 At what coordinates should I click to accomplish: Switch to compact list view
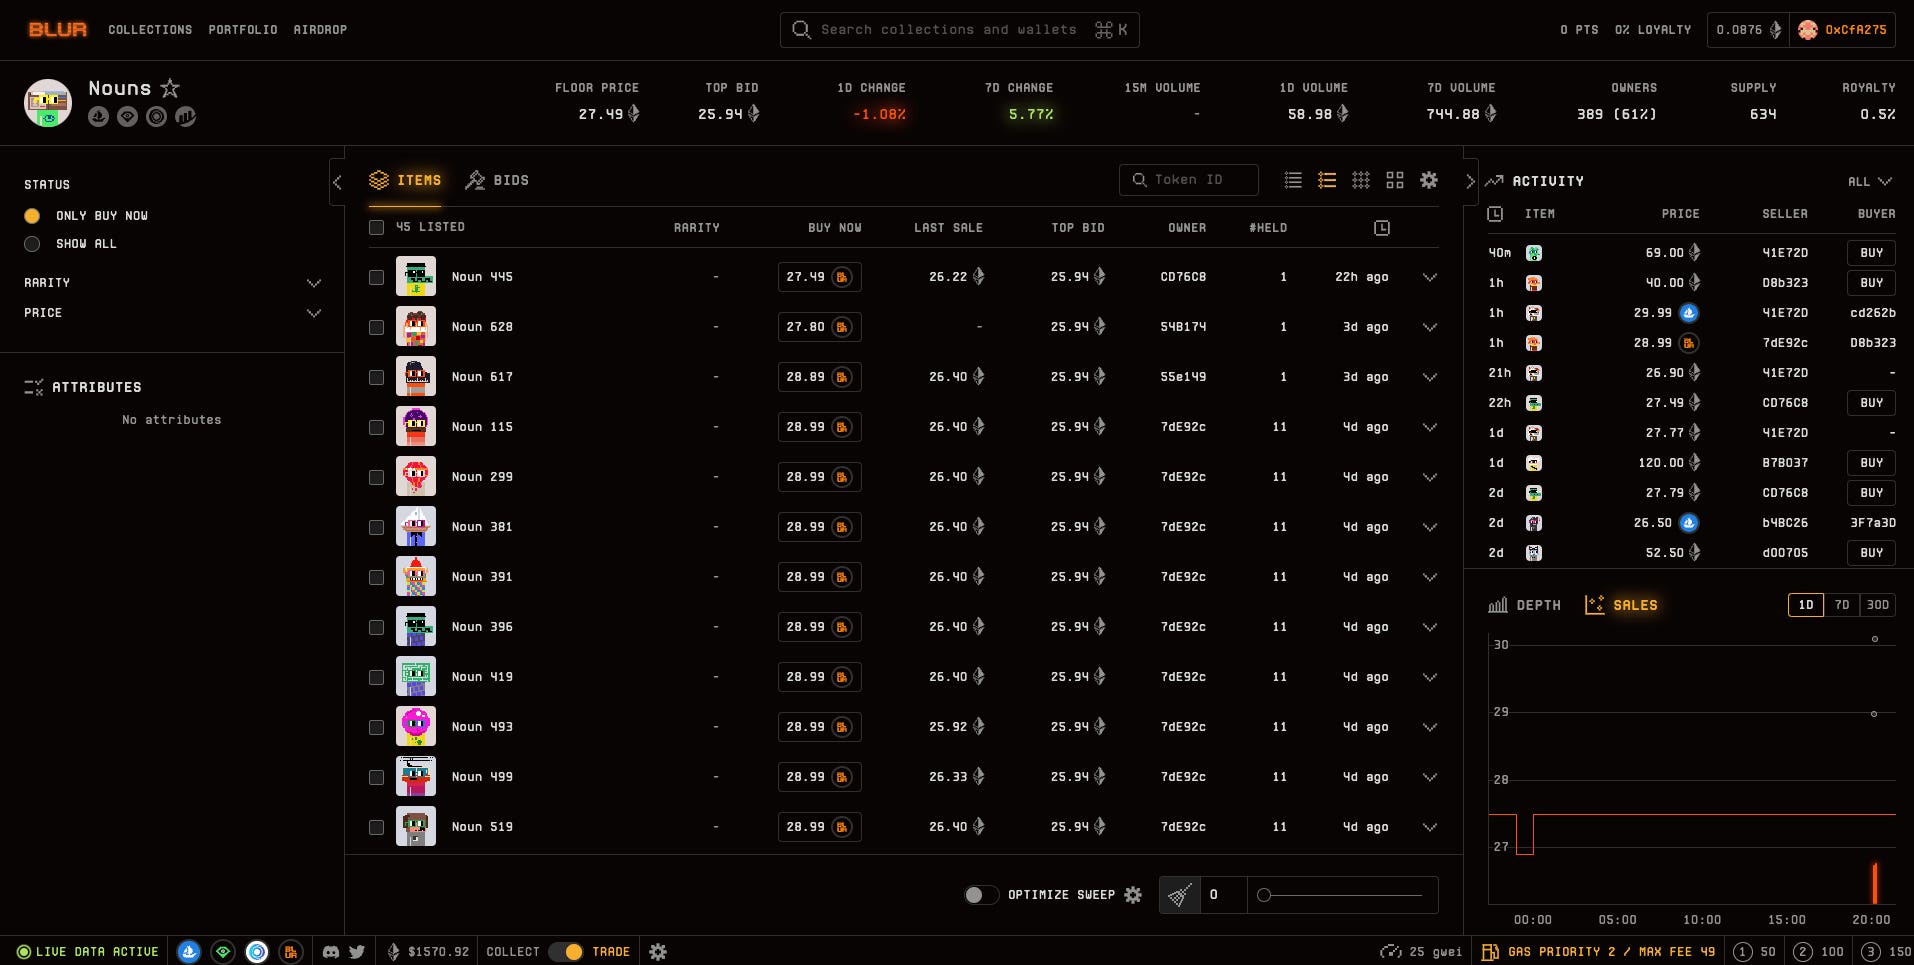[x=1293, y=180]
